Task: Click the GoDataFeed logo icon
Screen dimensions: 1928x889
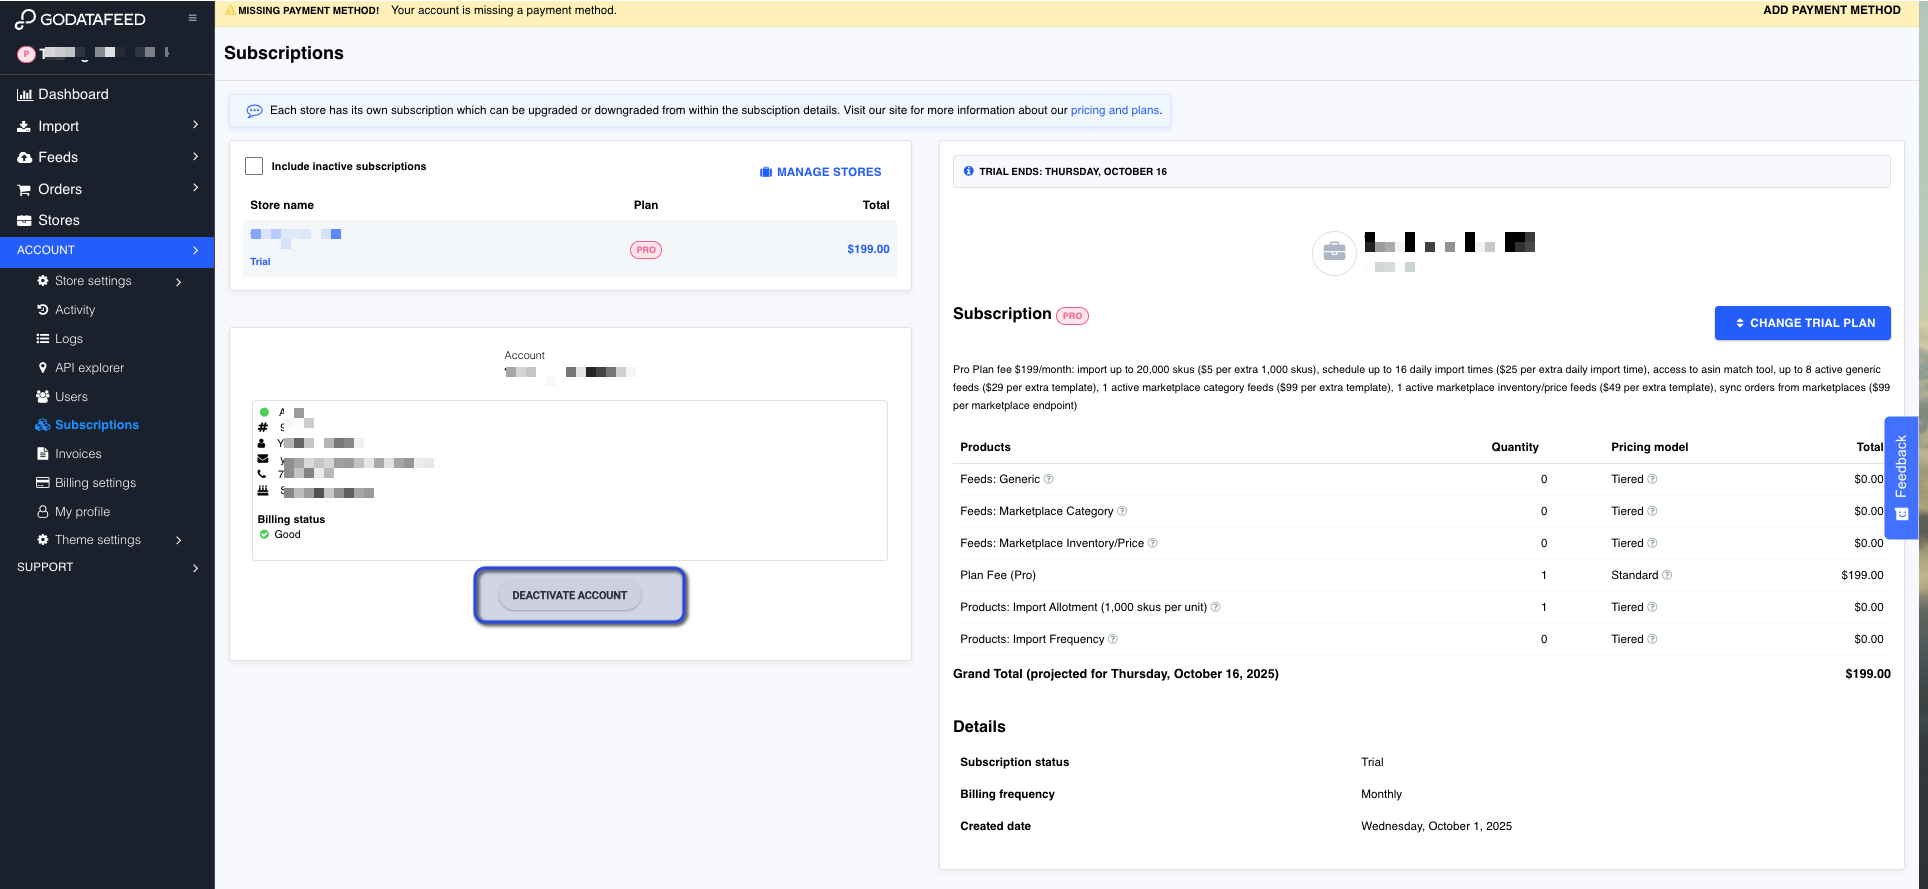Action: coord(25,19)
